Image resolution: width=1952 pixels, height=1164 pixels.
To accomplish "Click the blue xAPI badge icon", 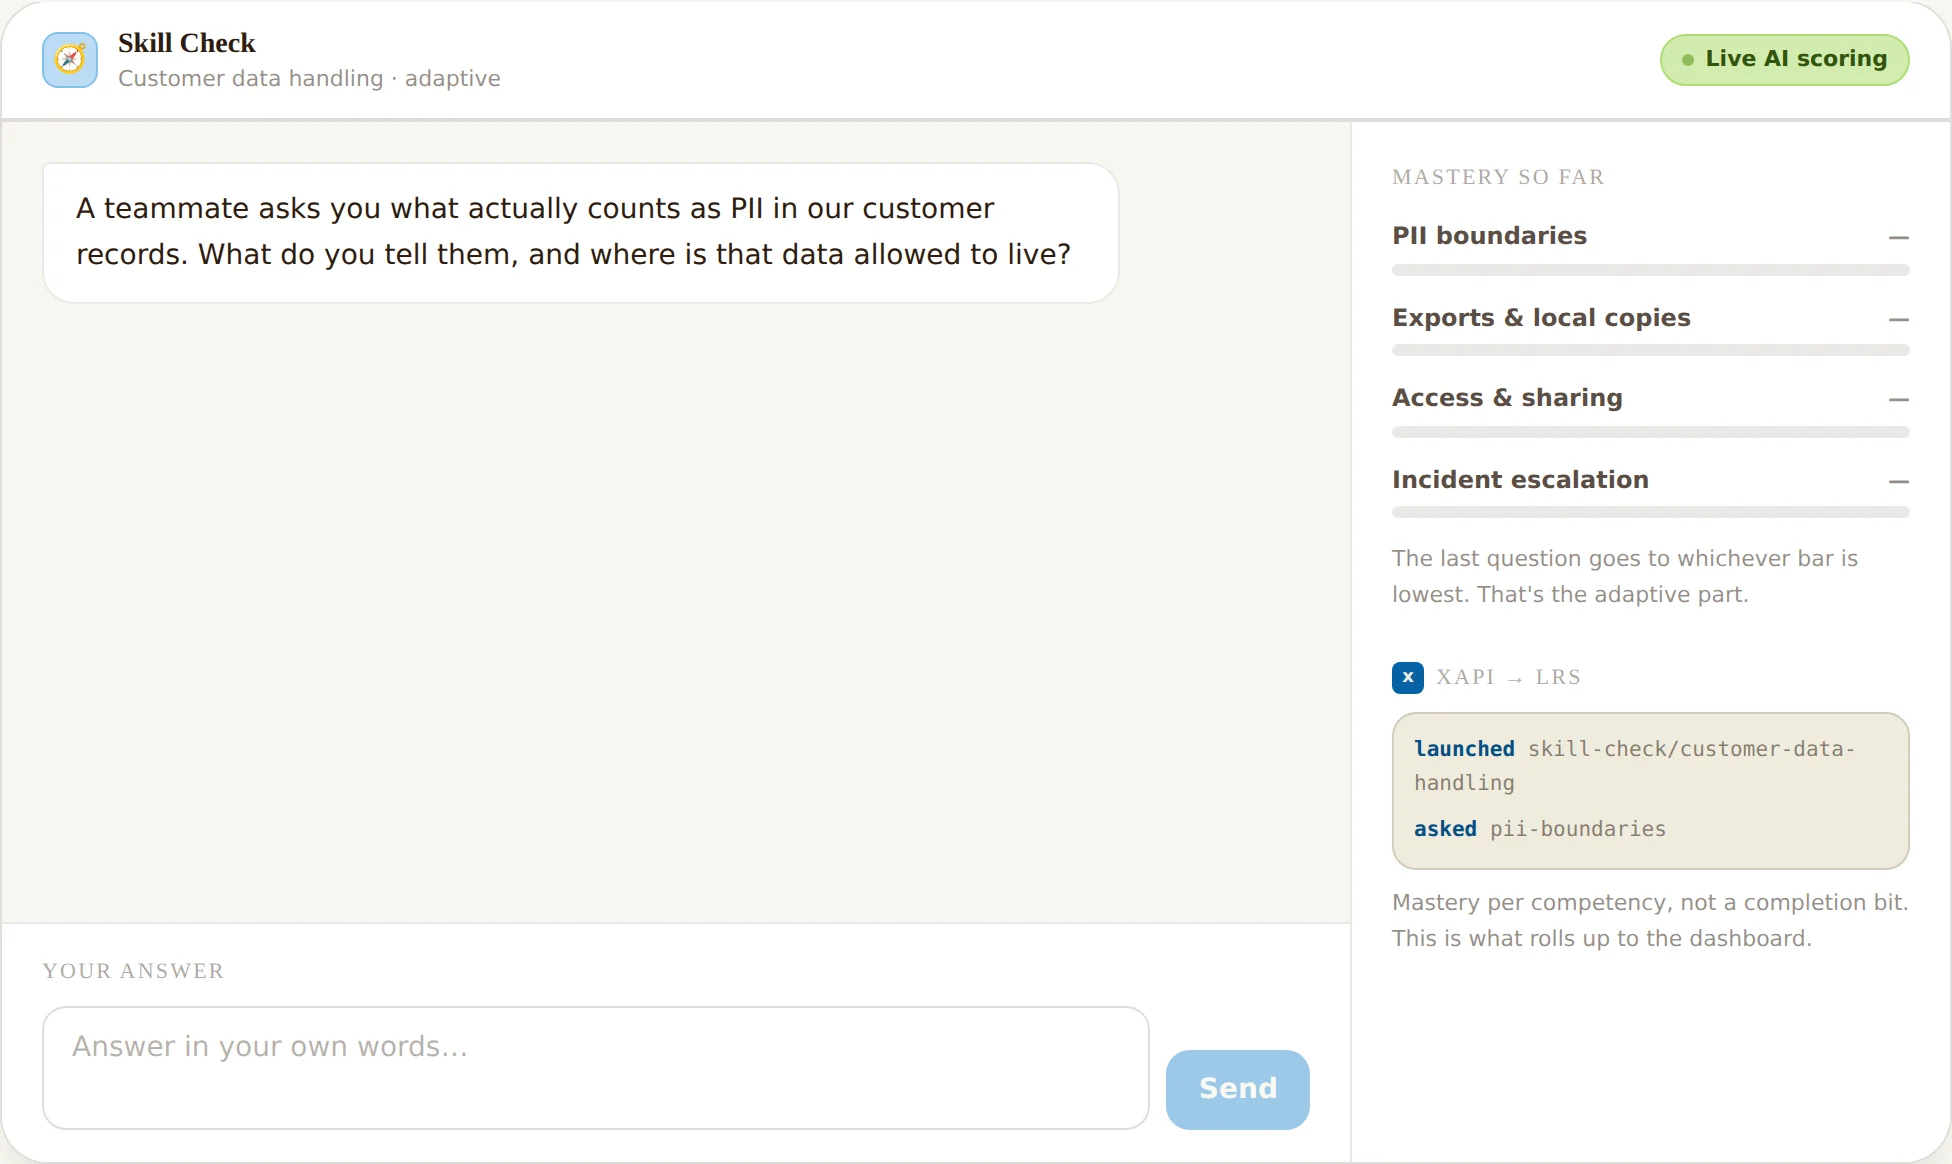I will click(1408, 677).
